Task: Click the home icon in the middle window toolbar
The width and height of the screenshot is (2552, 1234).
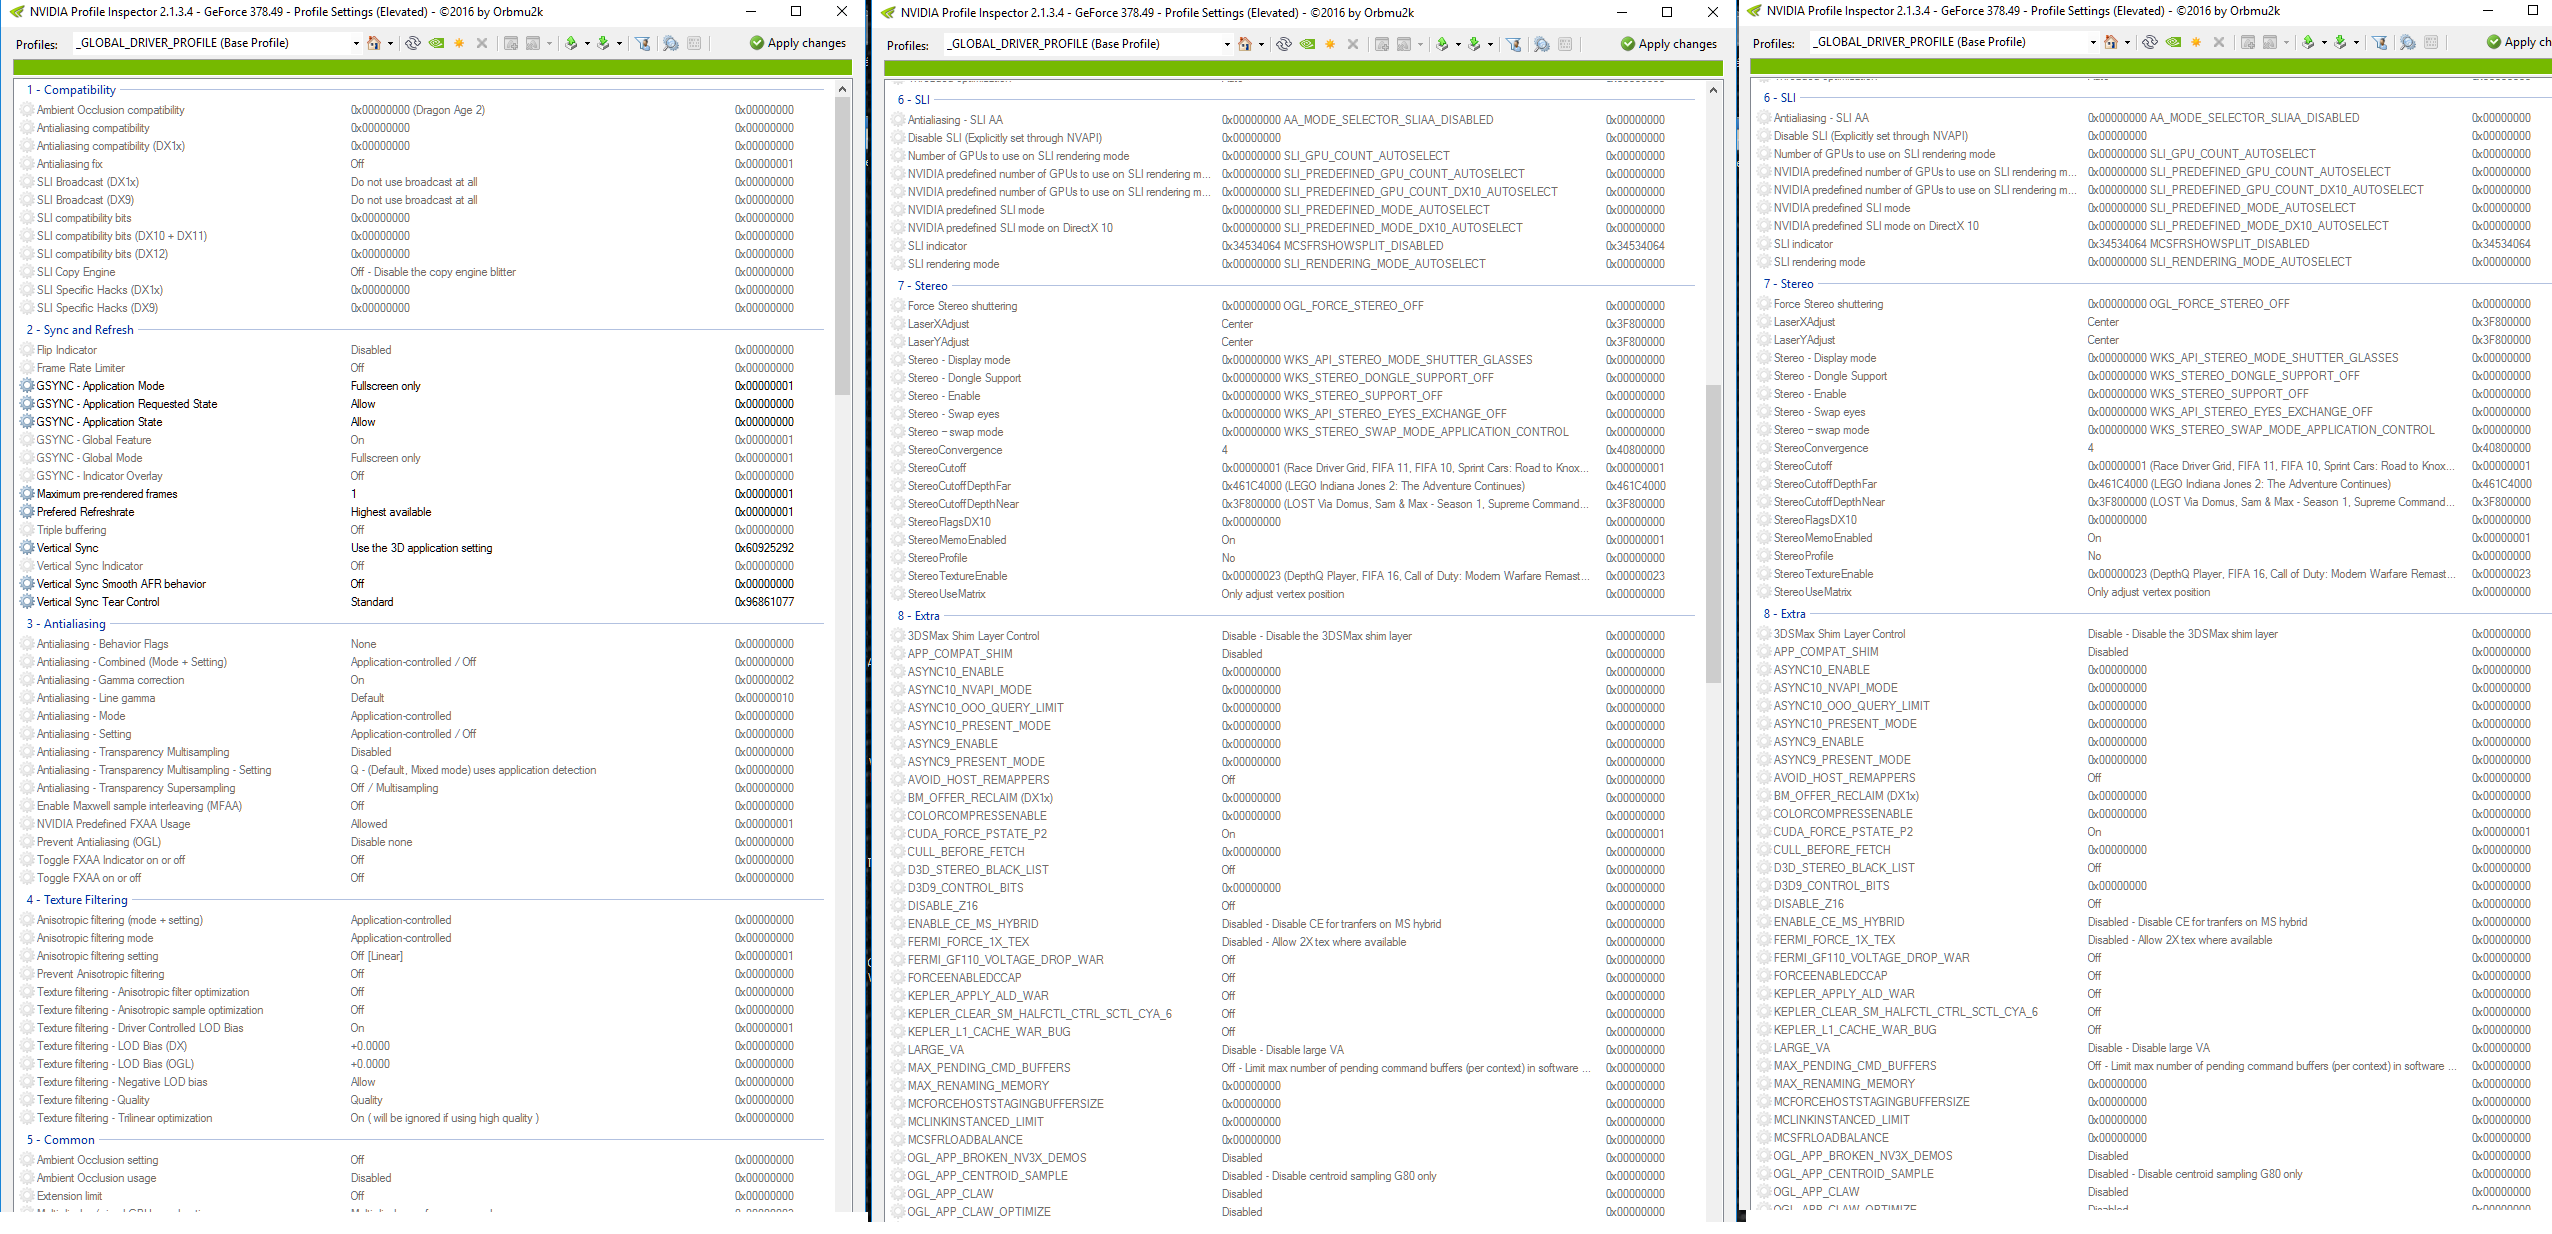Action: pyautogui.click(x=1245, y=44)
